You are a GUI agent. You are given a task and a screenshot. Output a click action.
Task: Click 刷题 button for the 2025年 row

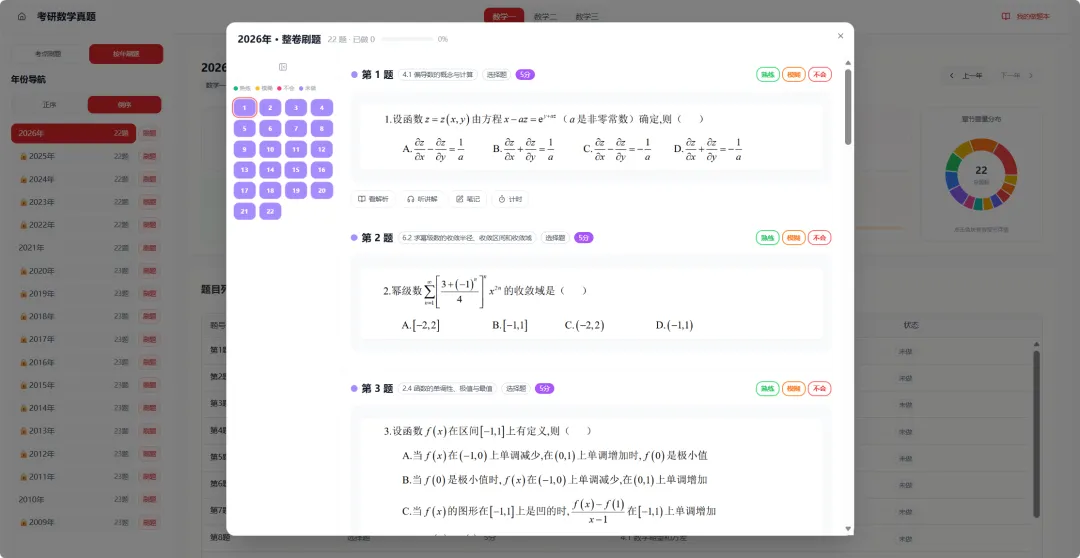(149, 156)
